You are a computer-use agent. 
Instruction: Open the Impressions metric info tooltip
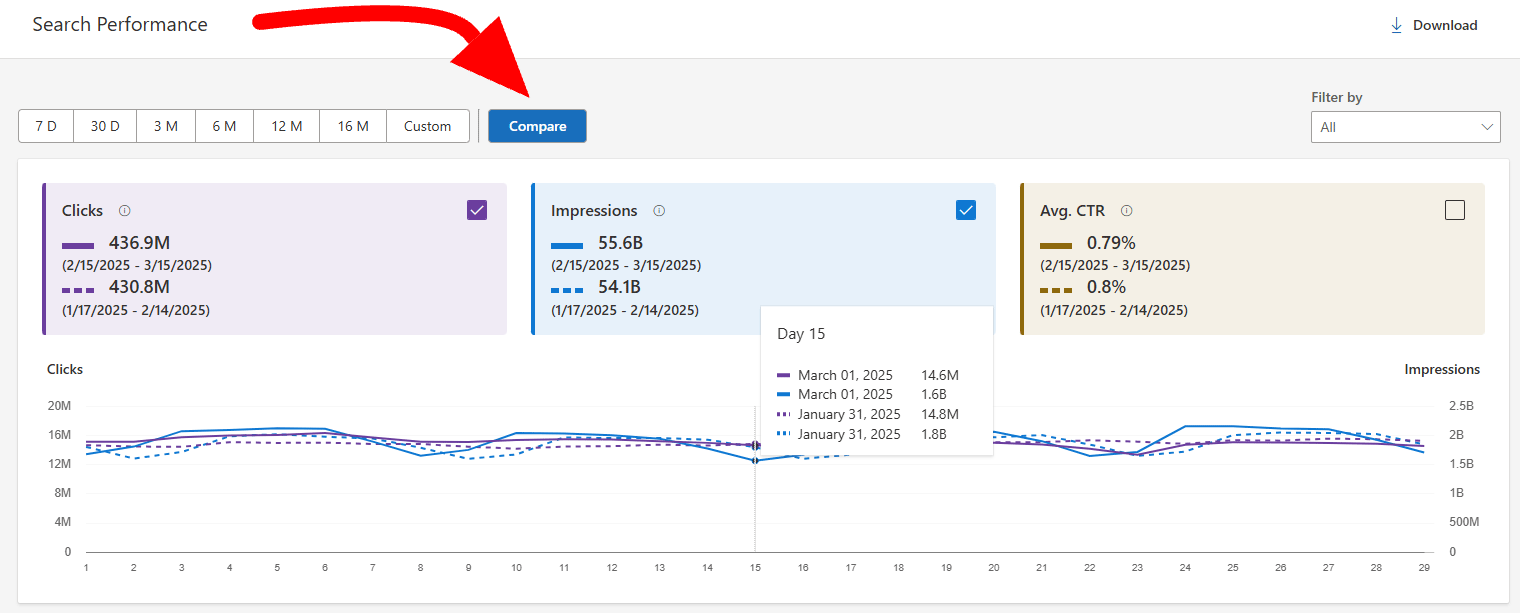pos(658,210)
